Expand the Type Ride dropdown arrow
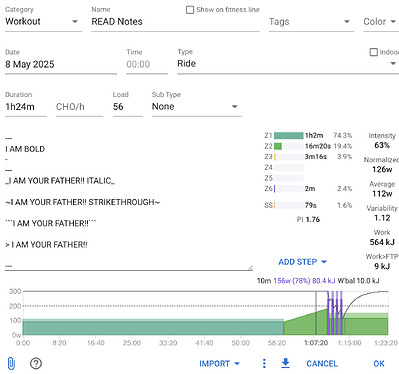Viewport: 399px width, 374px height. click(x=393, y=63)
